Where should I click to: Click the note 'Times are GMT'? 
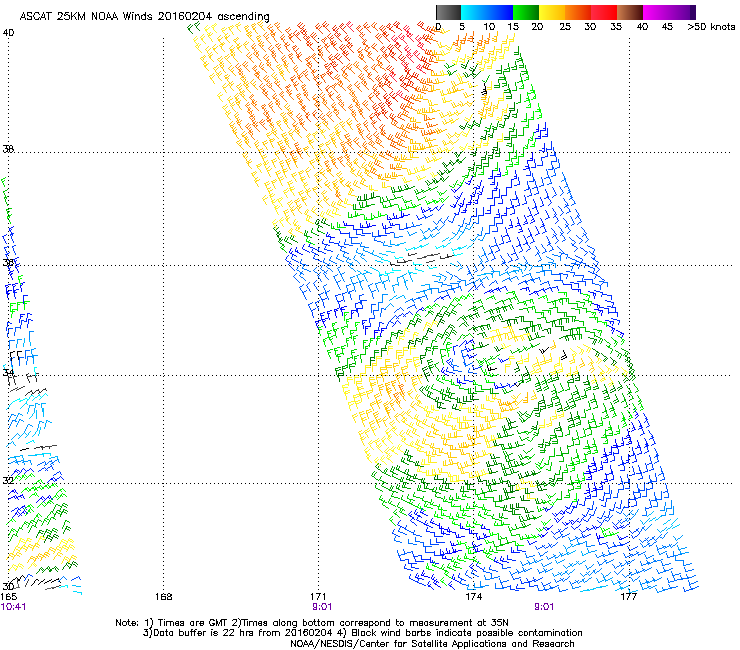click(x=192, y=623)
